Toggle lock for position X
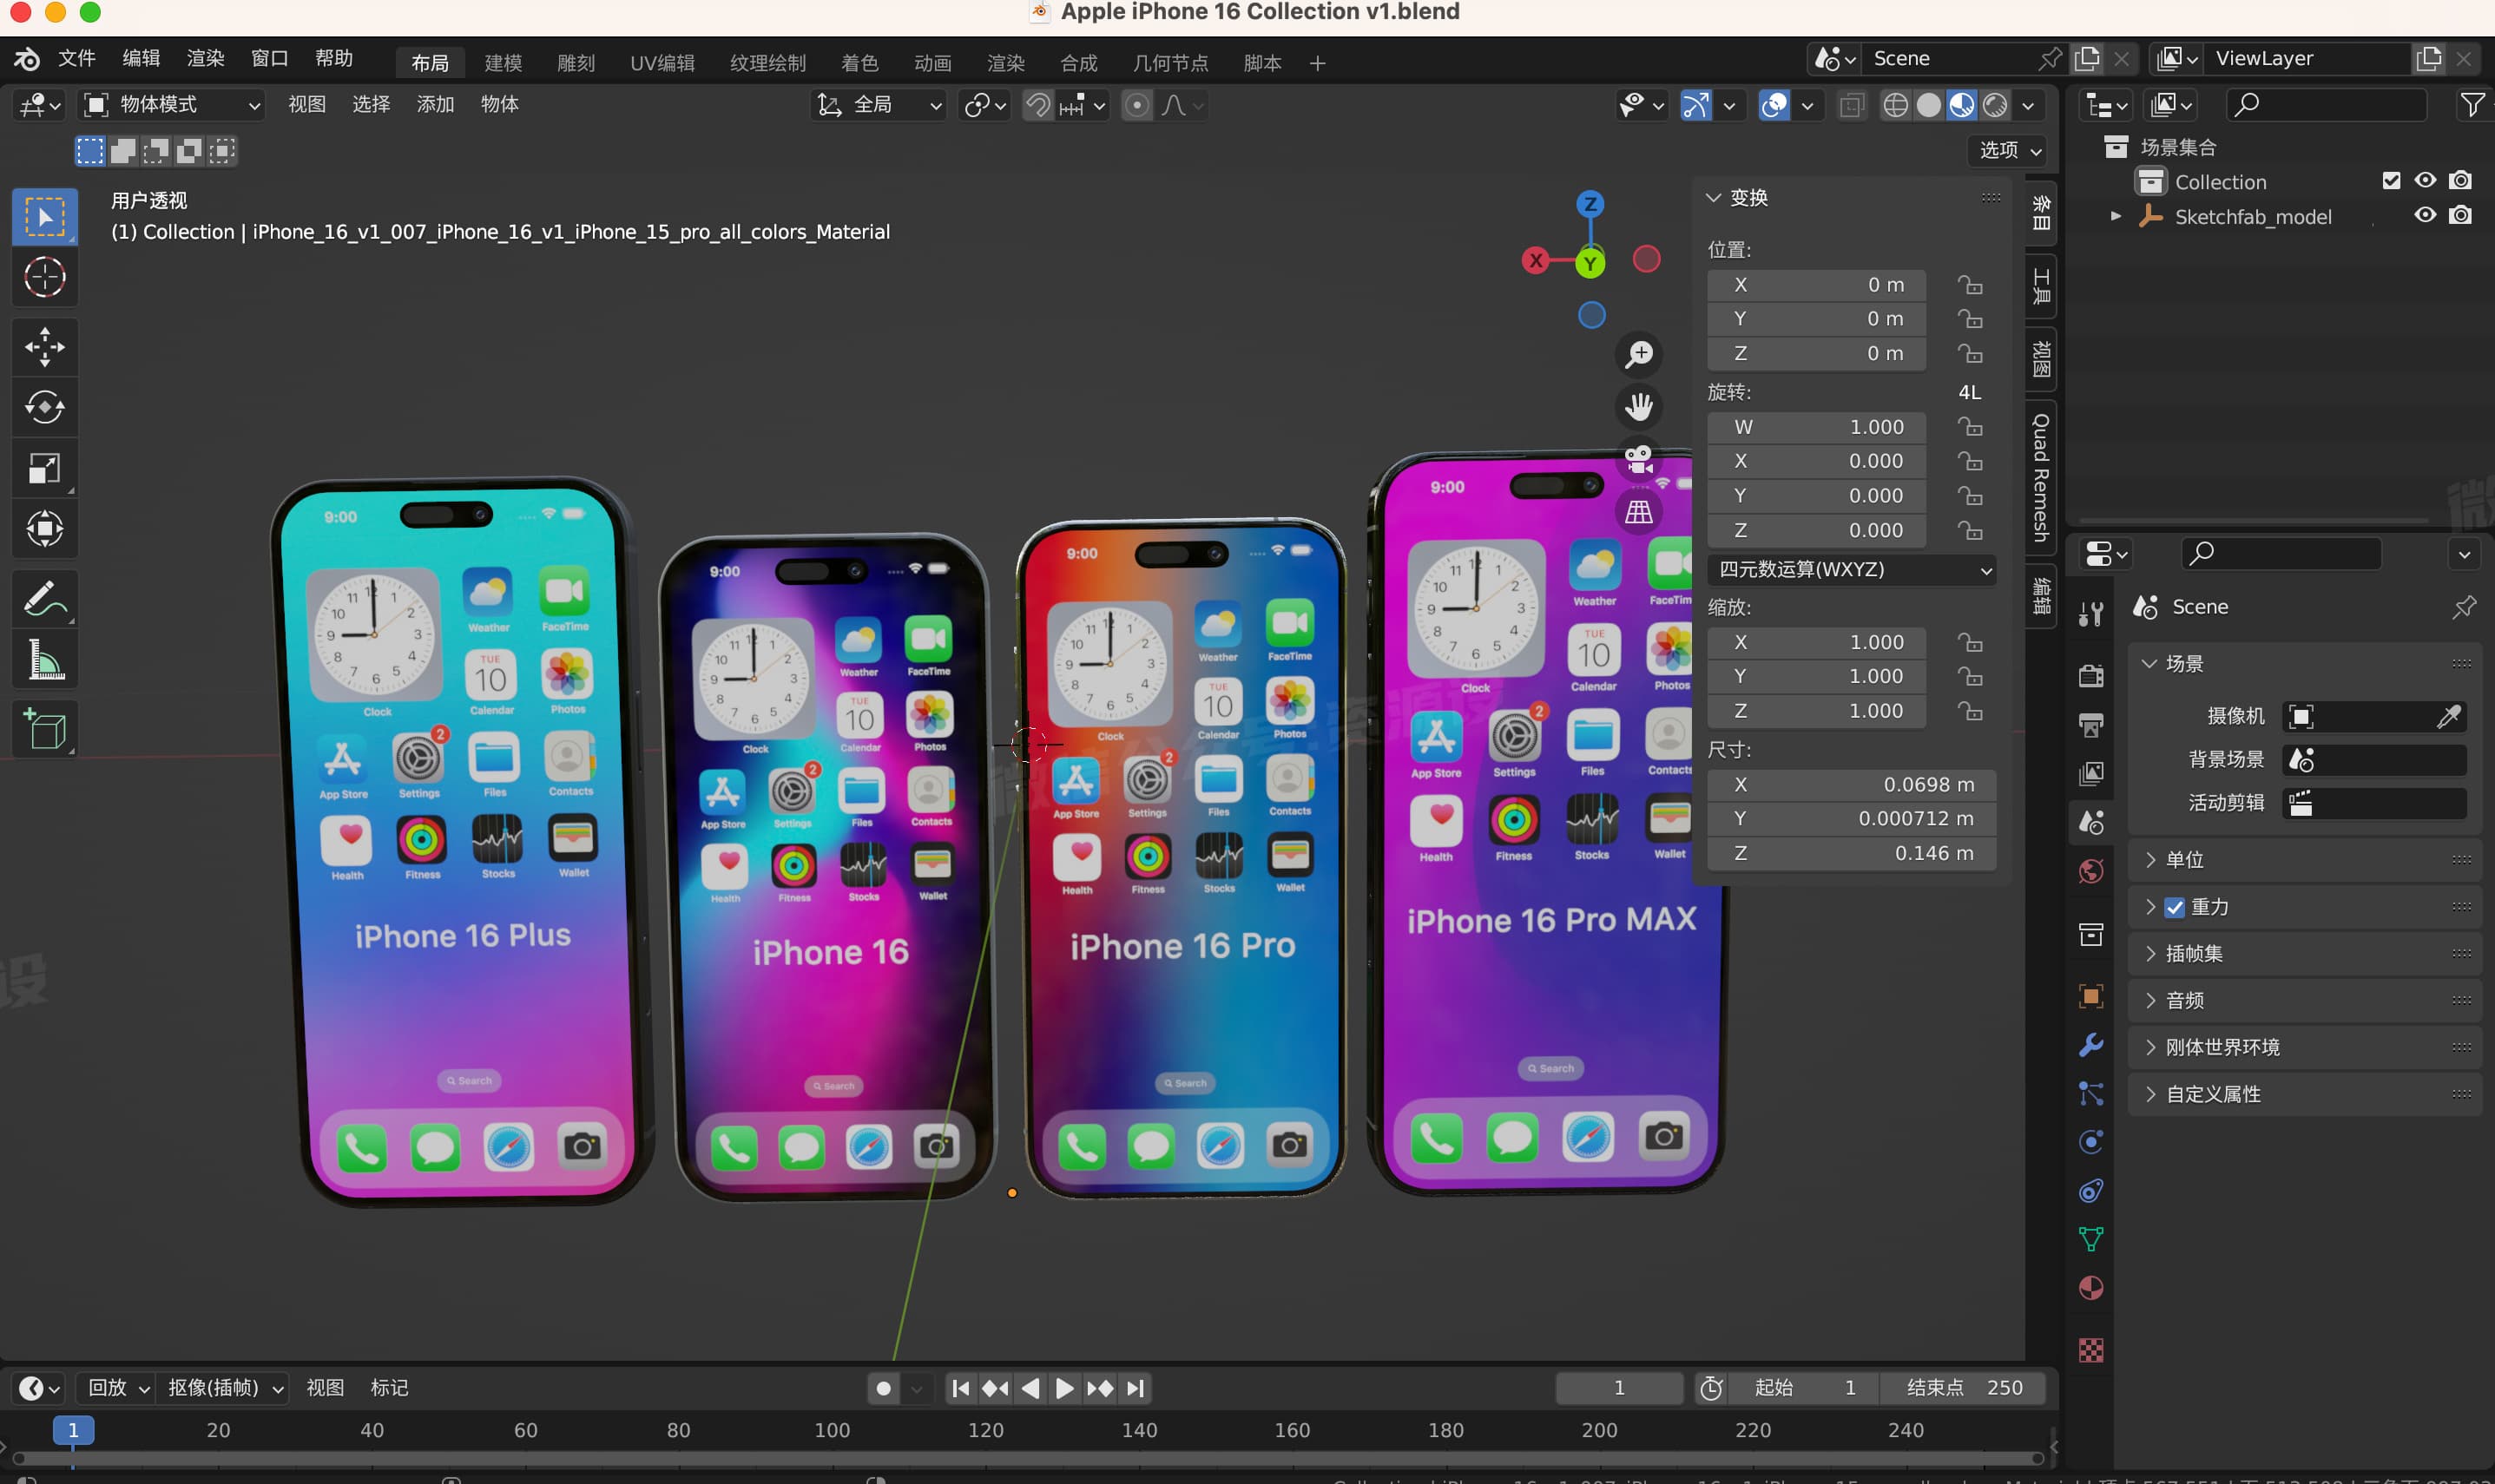The width and height of the screenshot is (2495, 1484). [x=1969, y=285]
